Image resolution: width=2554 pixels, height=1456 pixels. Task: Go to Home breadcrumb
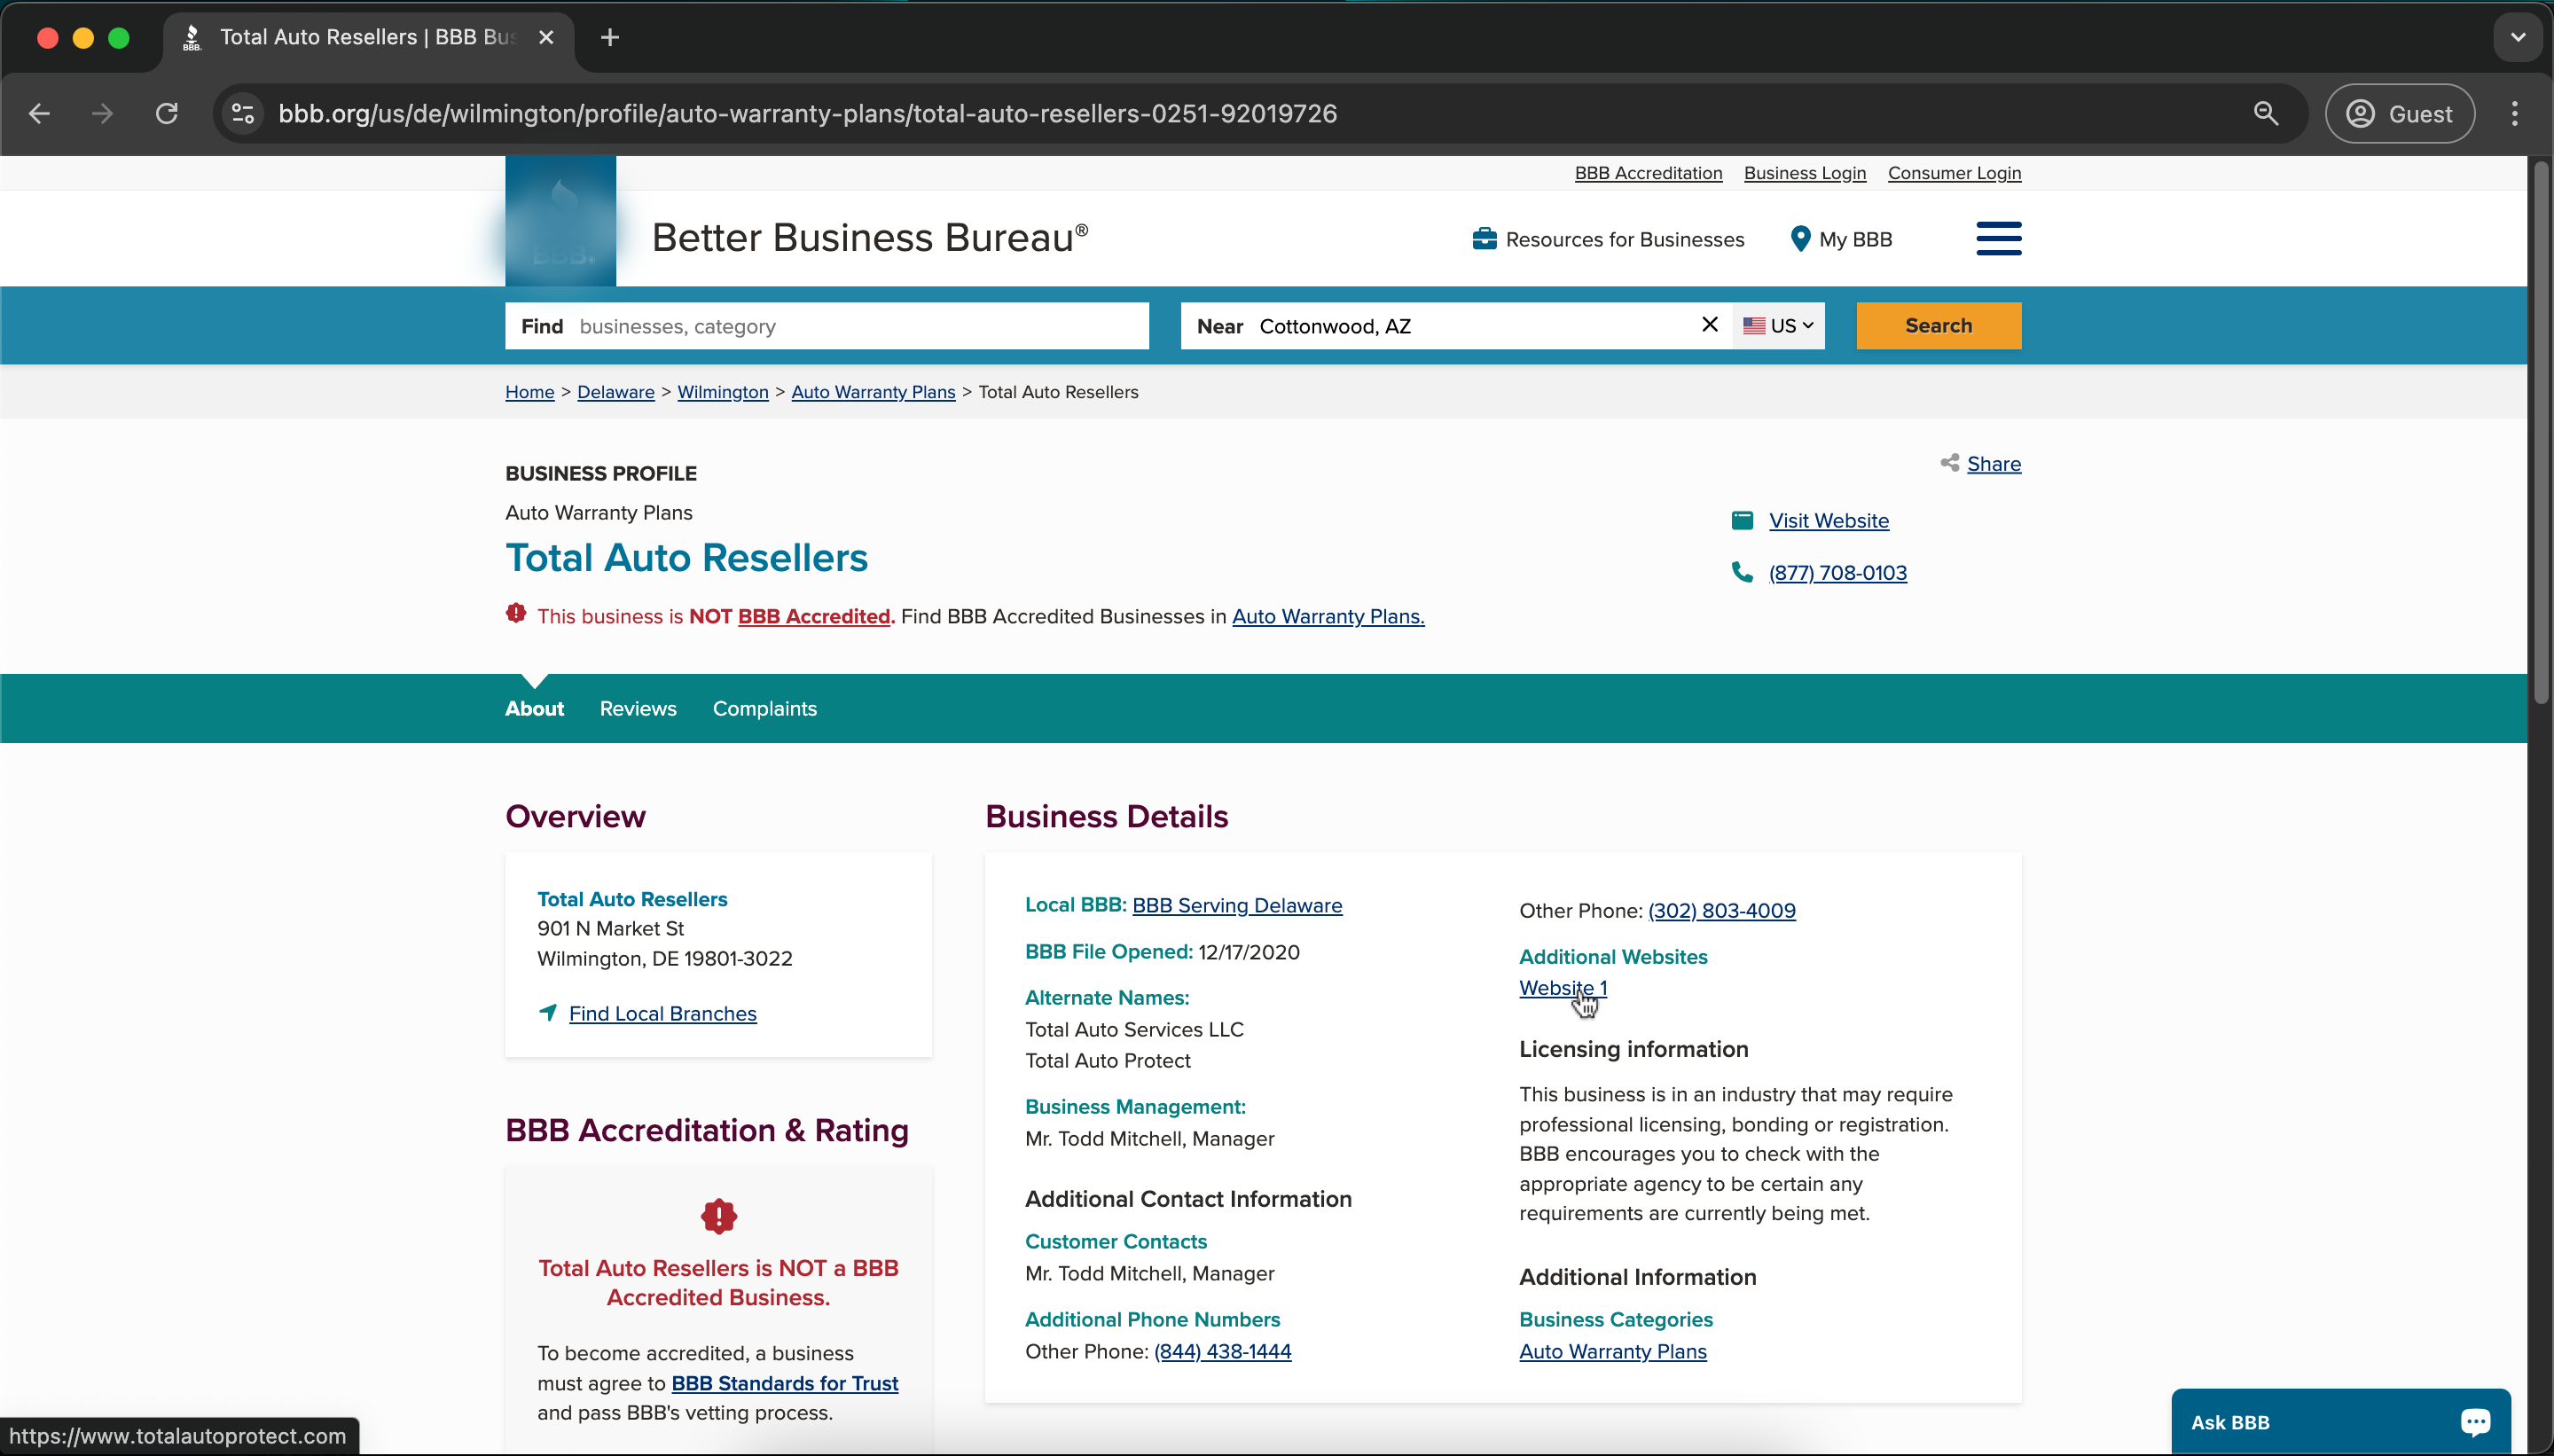click(529, 392)
